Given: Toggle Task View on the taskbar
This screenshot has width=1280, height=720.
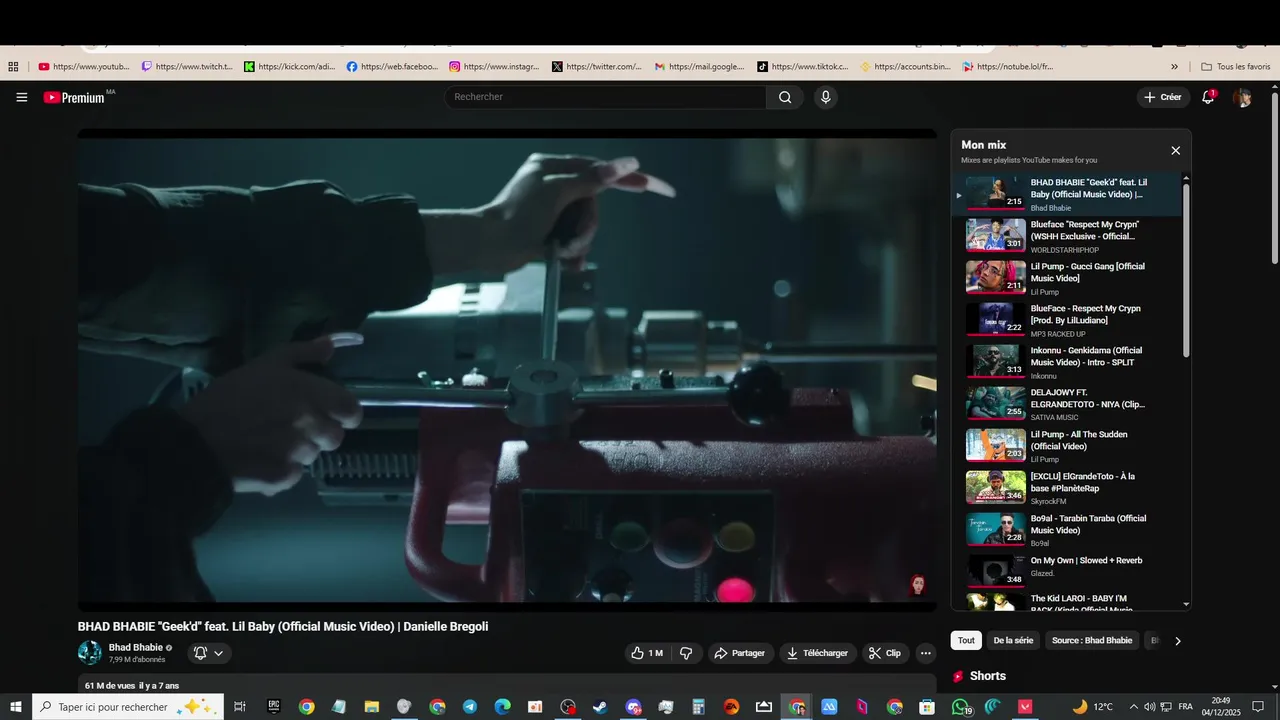Looking at the screenshot, I should click(x=240, y=707).
